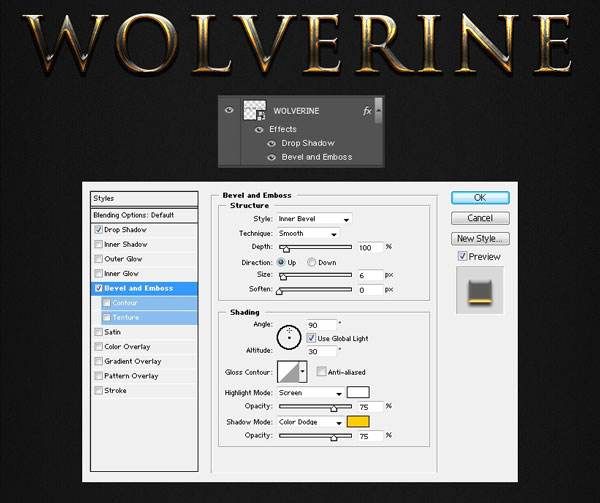Enable the Inner Shadow checkbox
This screenshot has height=503, width=600.
tap(99, 244)
